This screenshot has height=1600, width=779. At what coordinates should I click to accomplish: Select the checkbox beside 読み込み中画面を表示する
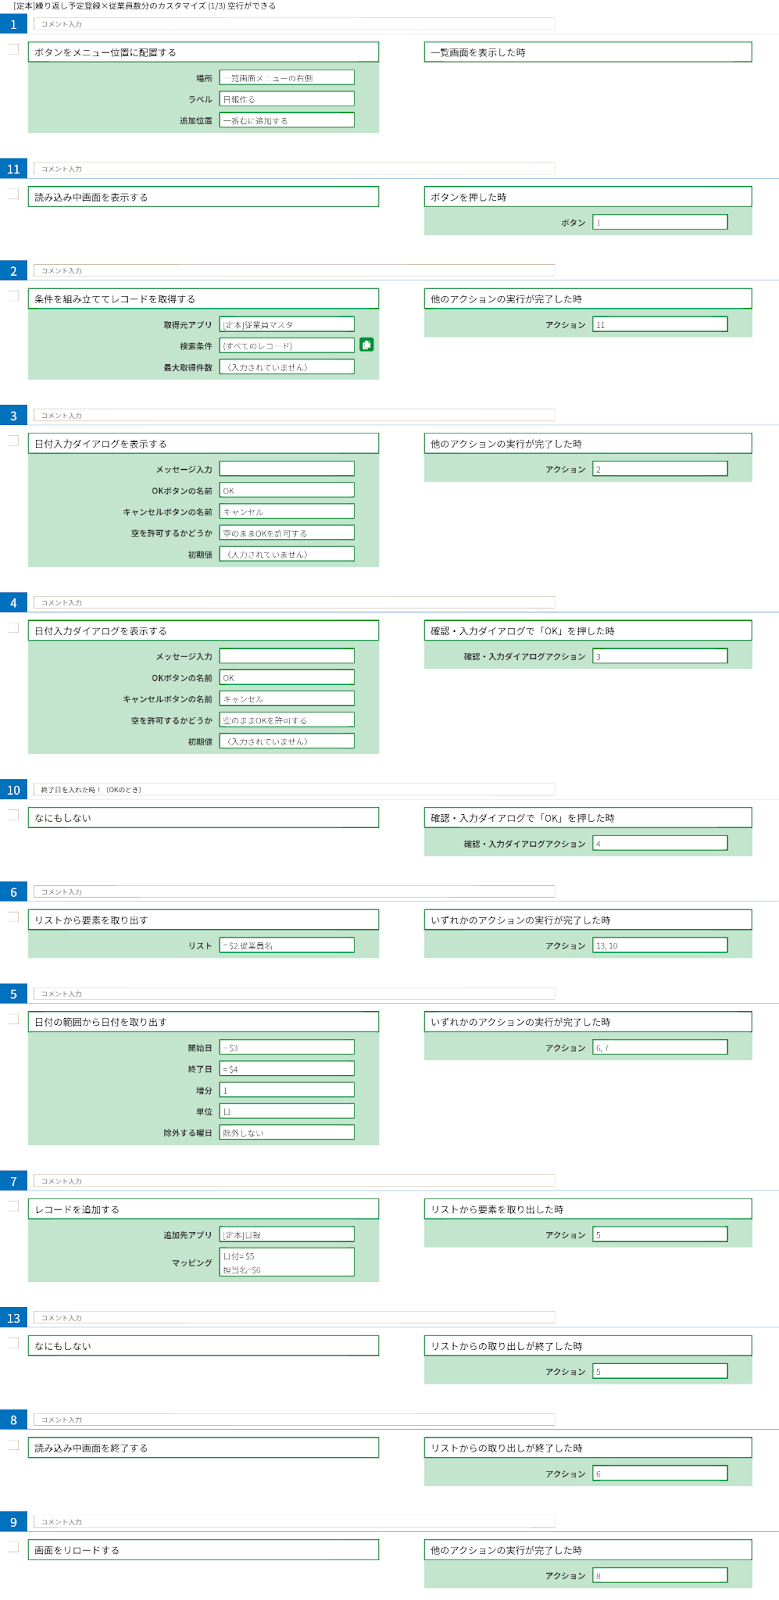pos(14,194)
